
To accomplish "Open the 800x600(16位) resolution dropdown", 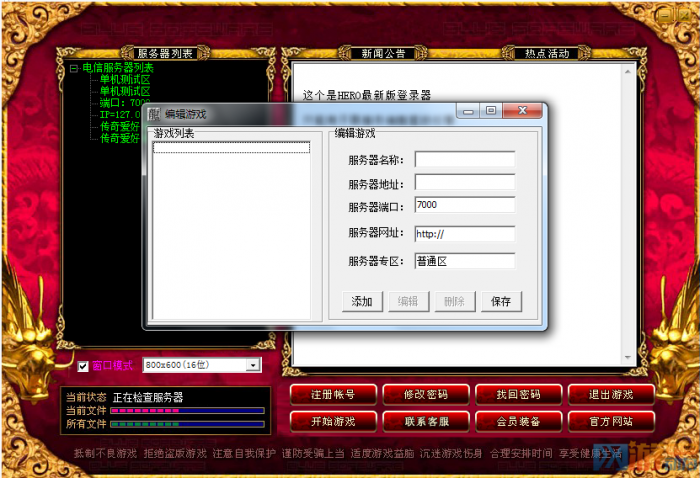I will (x=253, y=366).
